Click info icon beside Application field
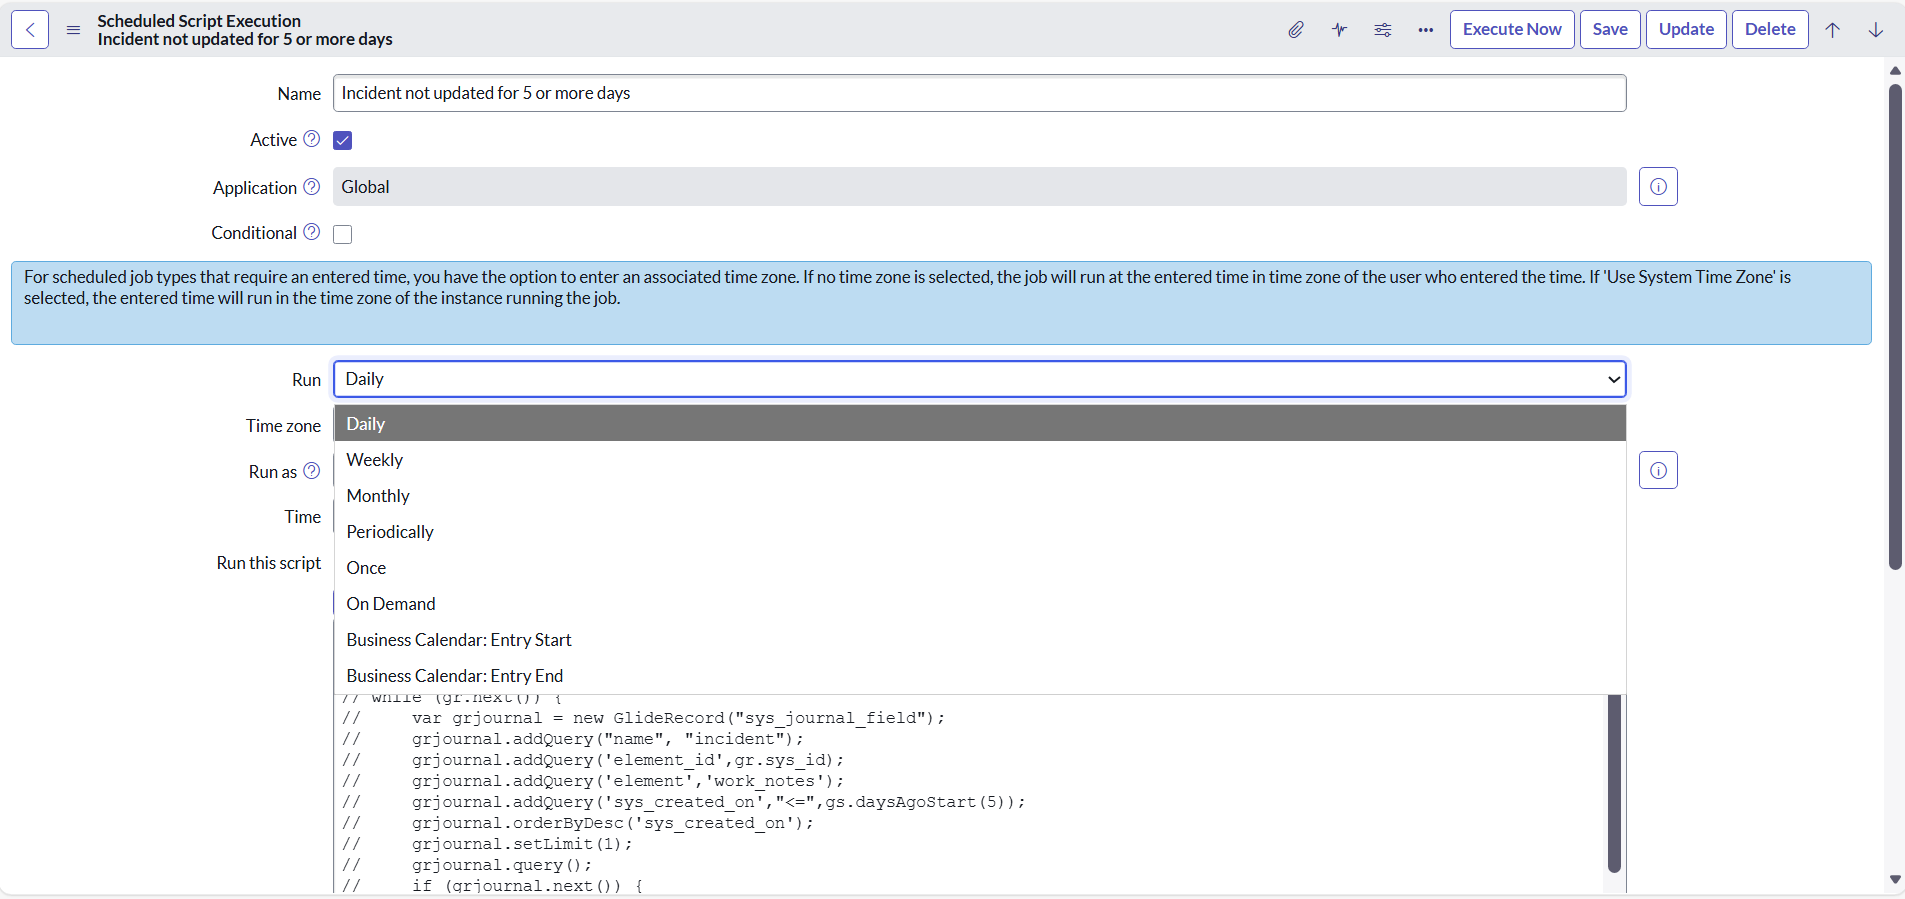Viewport: 1905px width, 899px height. [x=1657, y=187]
